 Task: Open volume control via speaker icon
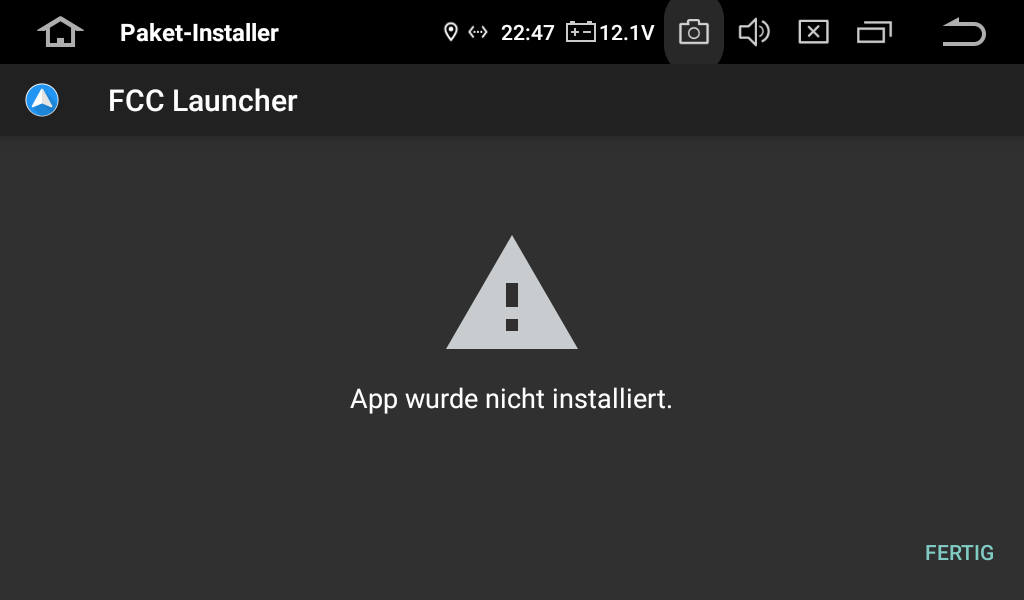pyautogui.click(x=754, y=32)
